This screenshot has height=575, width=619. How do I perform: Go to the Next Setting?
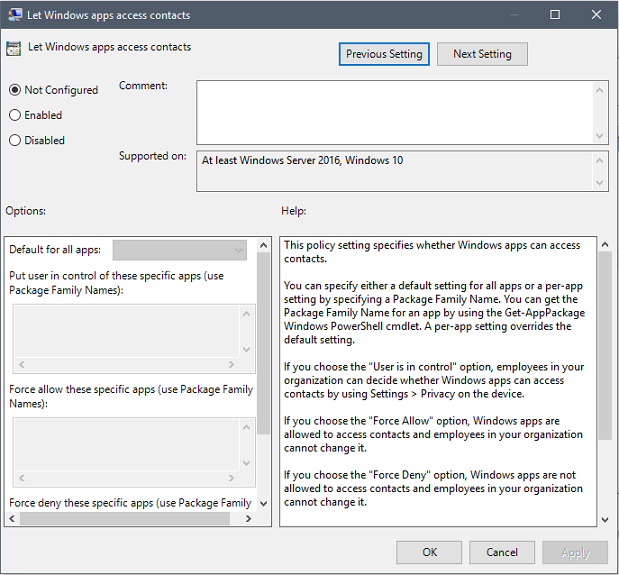tap(482, 54)
